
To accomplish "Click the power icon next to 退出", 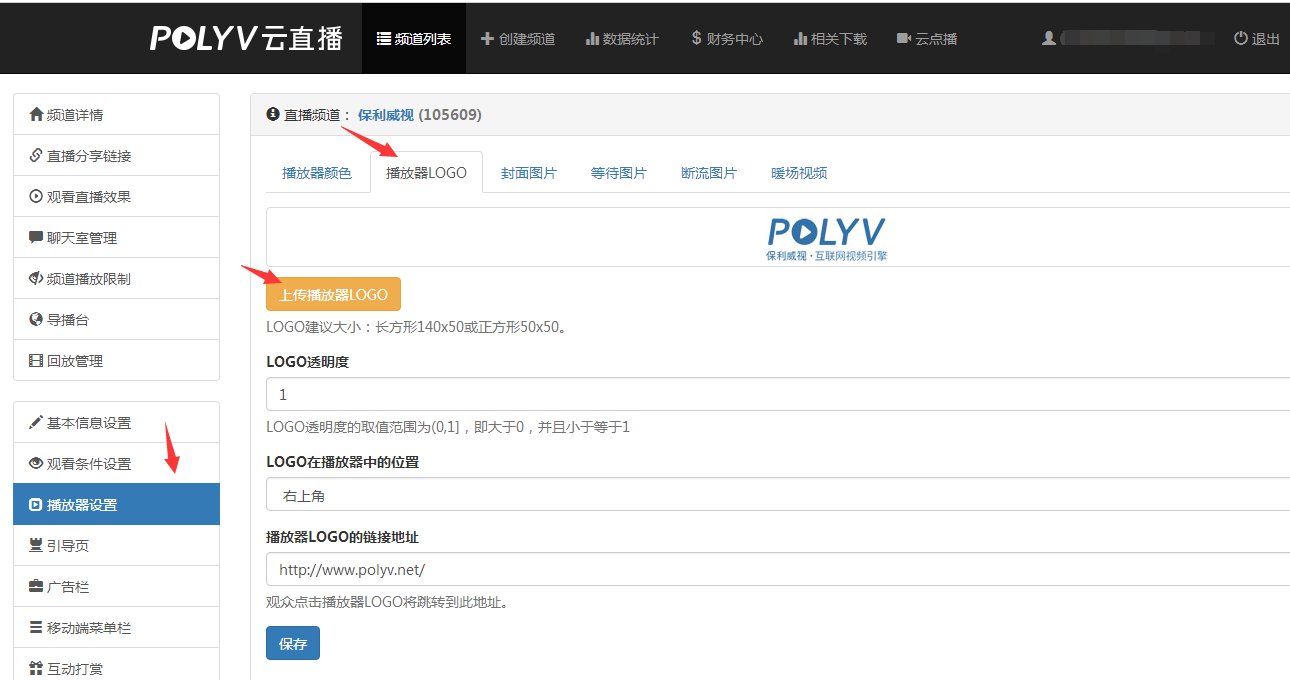I will [1241, 38].
